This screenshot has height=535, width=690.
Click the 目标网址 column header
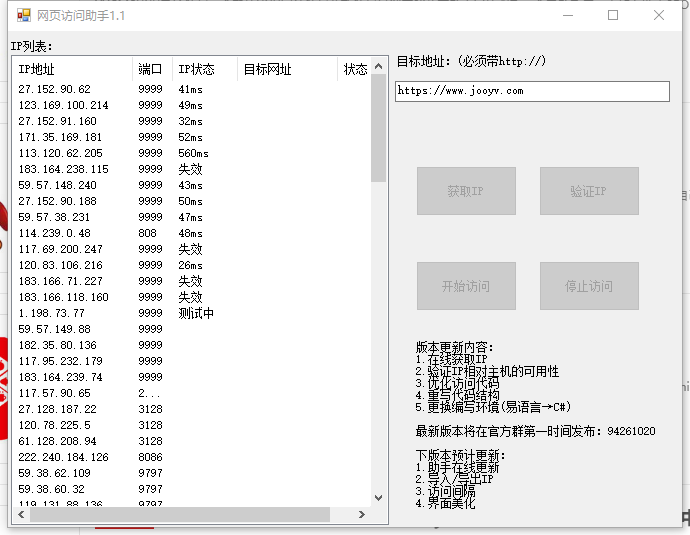(287, 69)
